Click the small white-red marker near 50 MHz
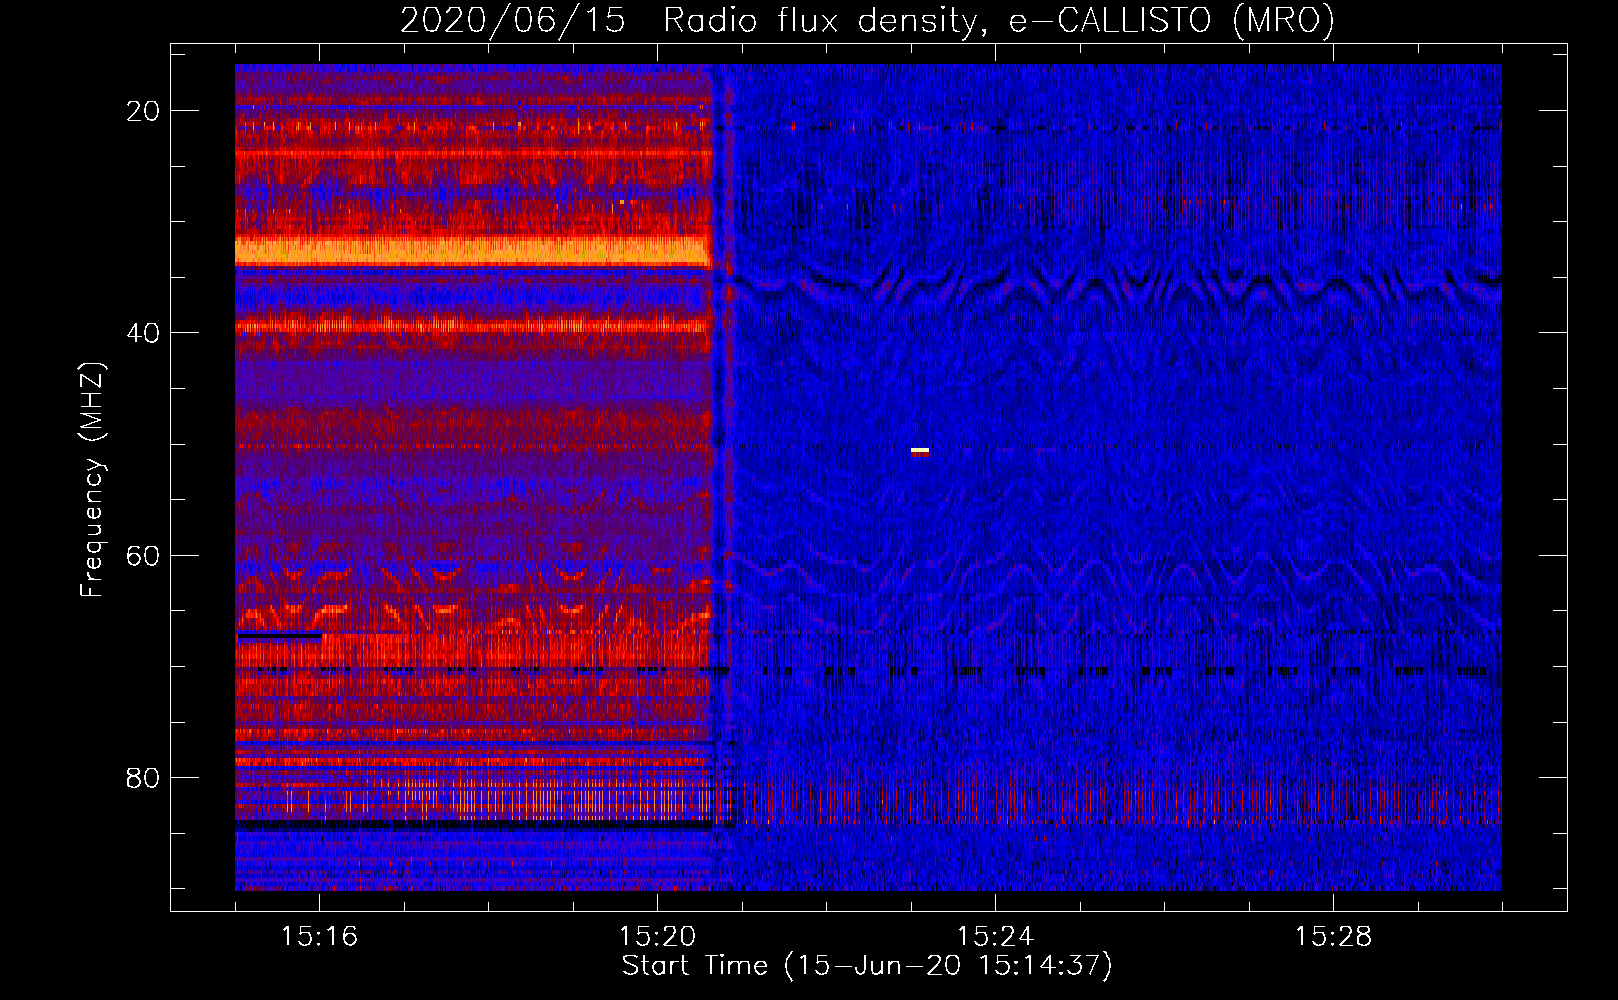Screen dimensions: 1618x1000 pyautogui.click(x=920, y=452)
